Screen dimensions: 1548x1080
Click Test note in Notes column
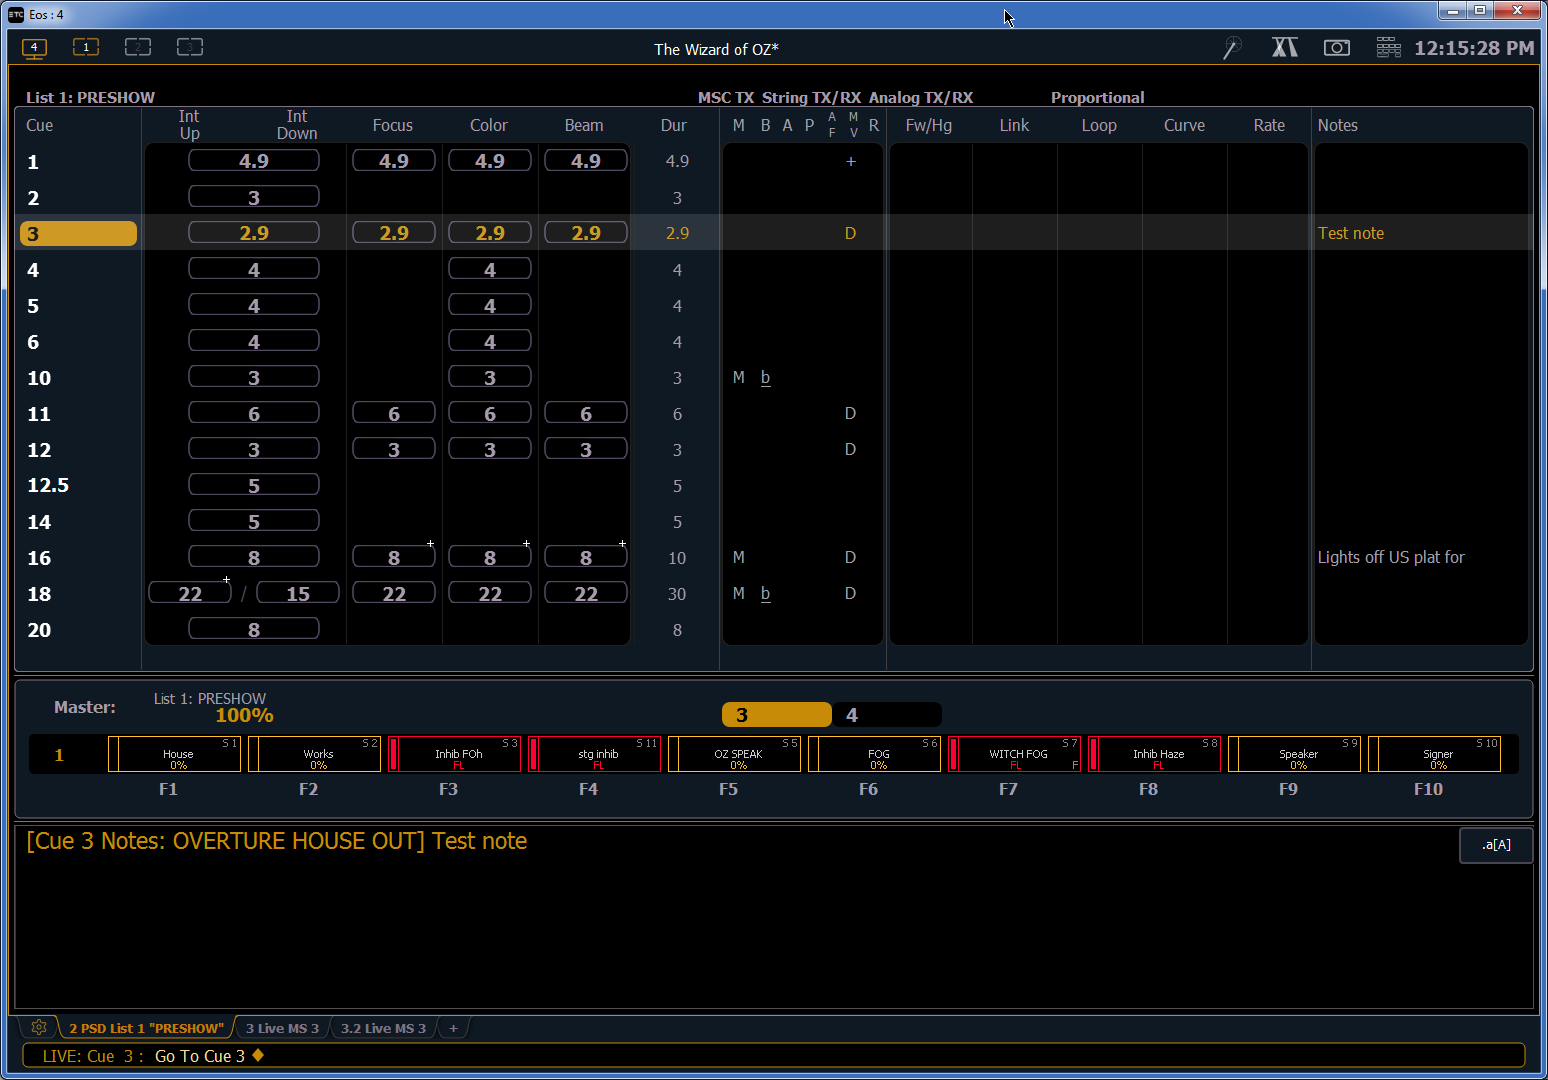click(1351, 233)
